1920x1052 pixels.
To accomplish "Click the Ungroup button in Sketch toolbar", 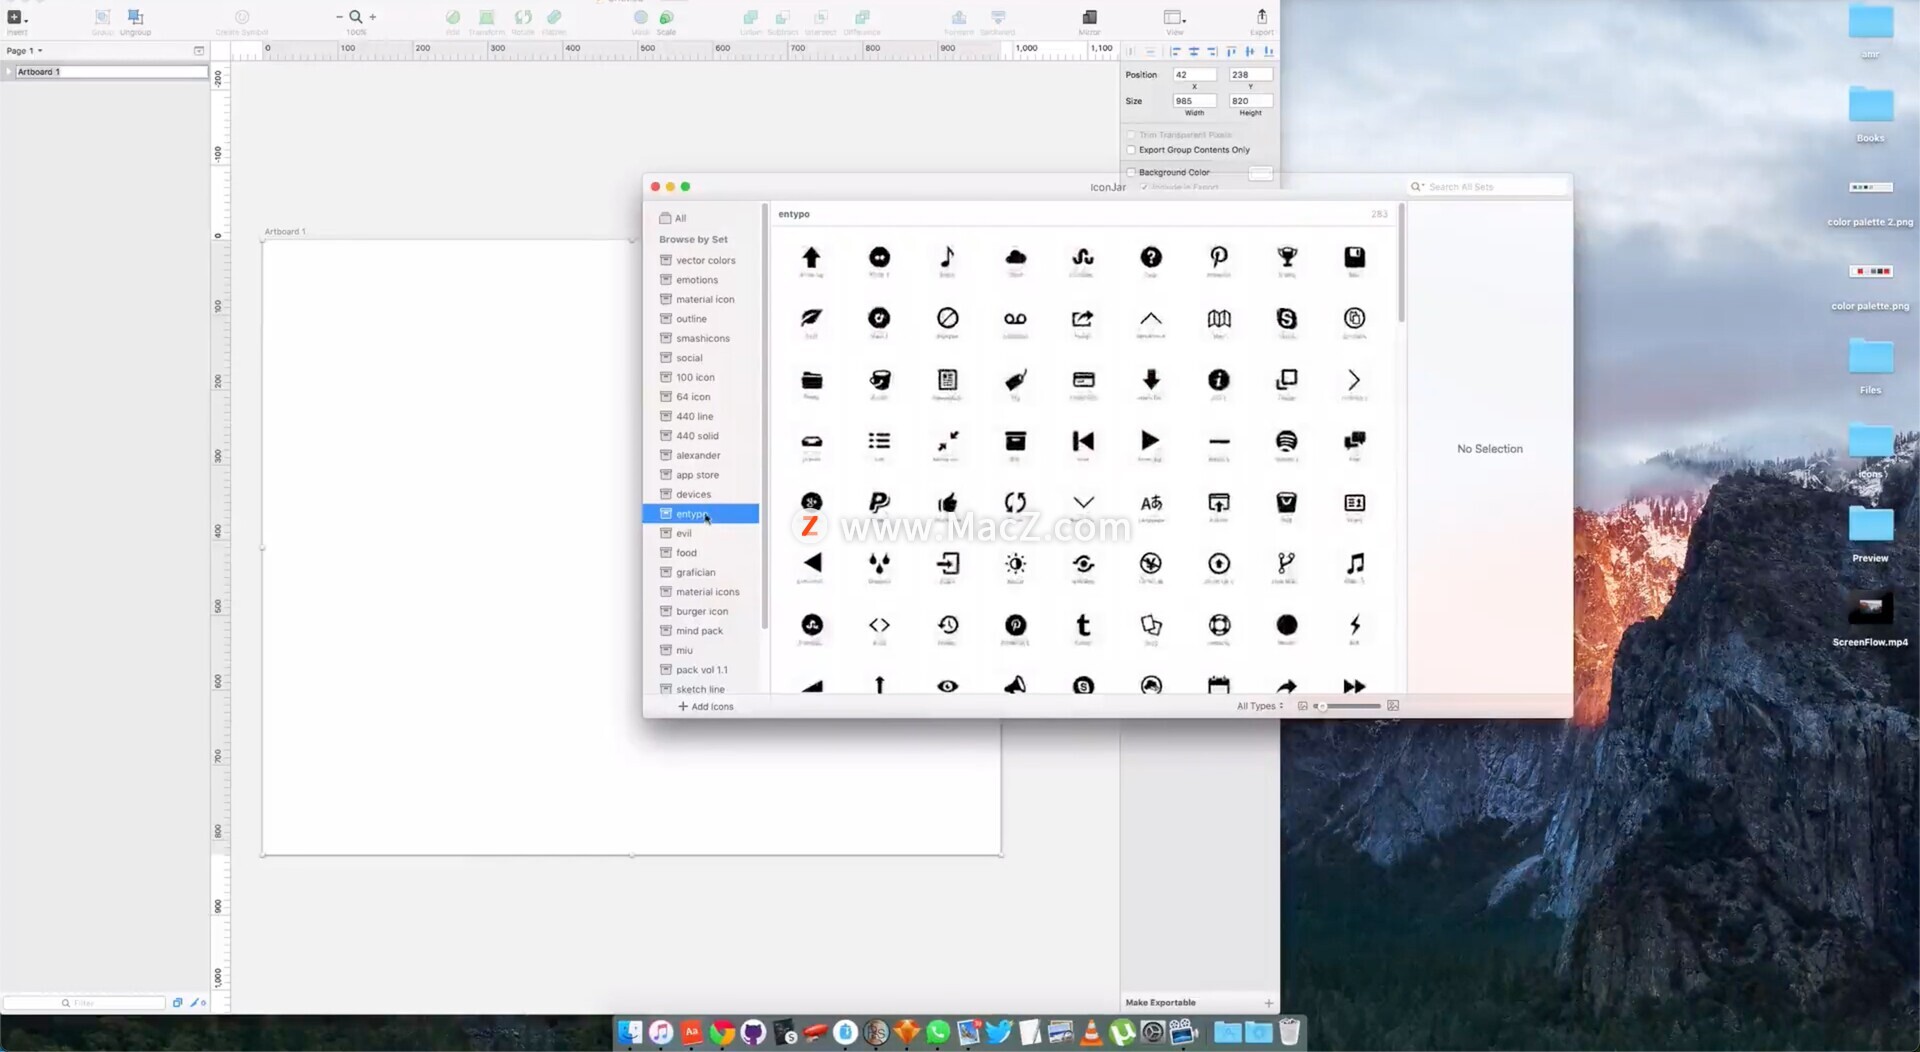I will coord(135,21).
